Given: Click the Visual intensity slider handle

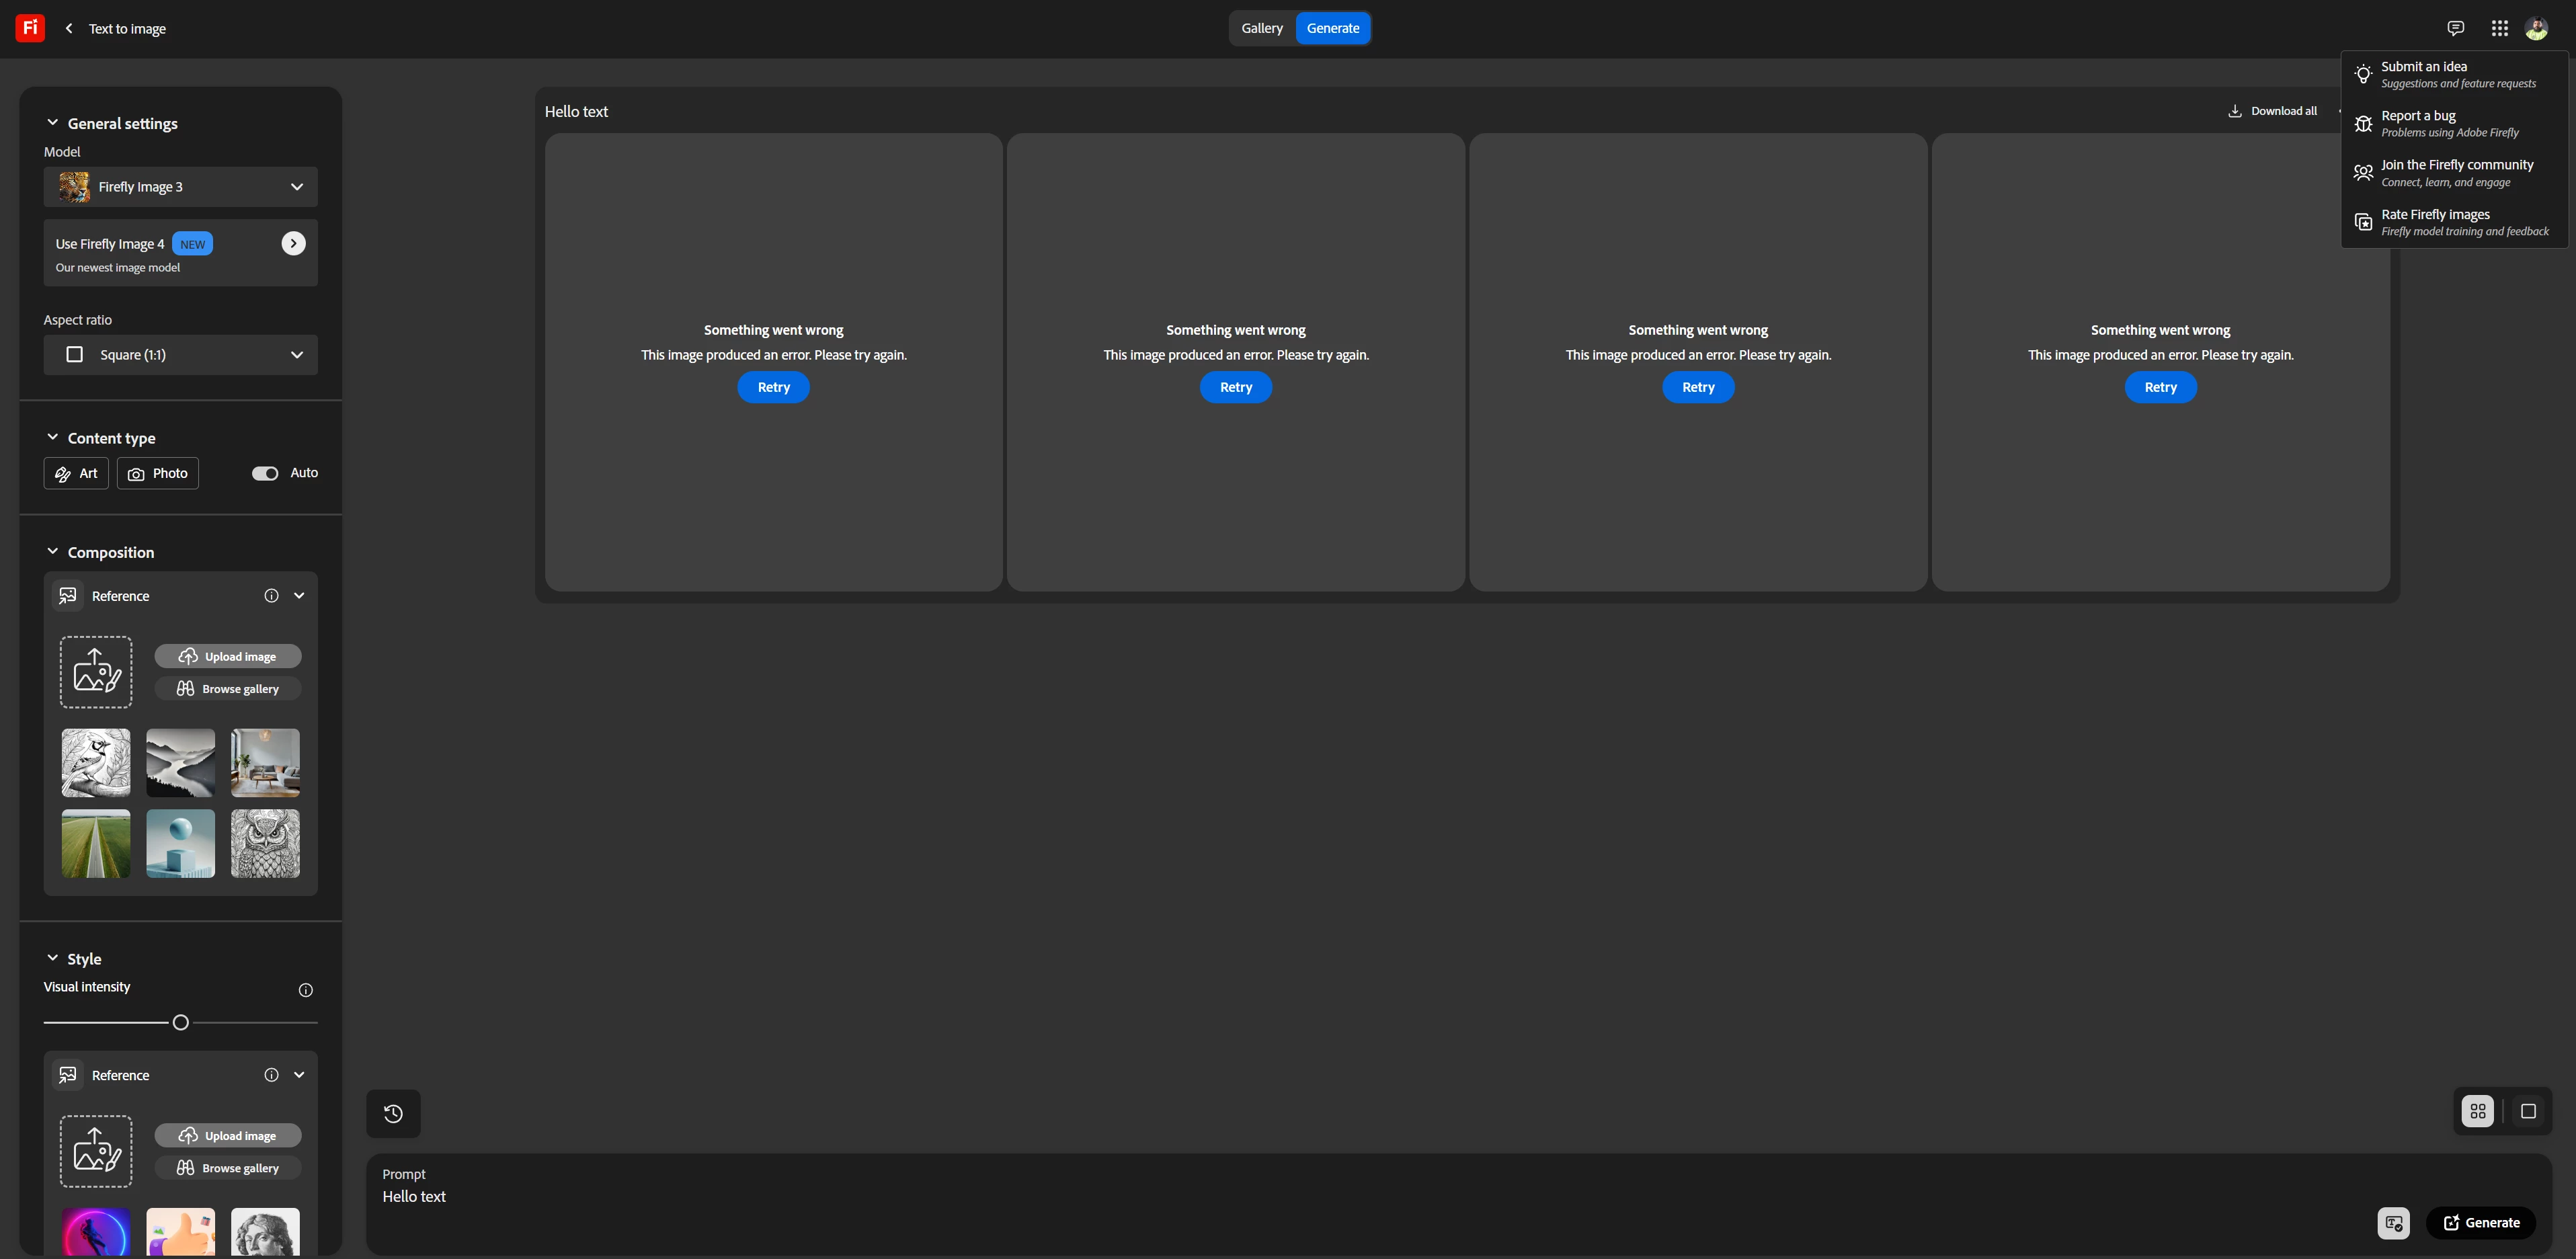Looking at the screenshot, I should pos(181,1022).
